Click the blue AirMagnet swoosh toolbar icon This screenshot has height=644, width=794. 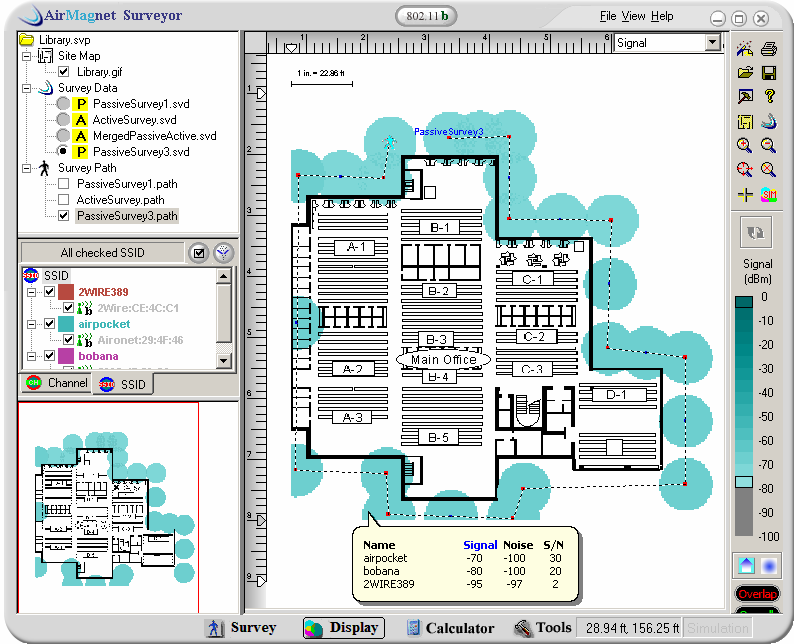[x=769, y=122]
